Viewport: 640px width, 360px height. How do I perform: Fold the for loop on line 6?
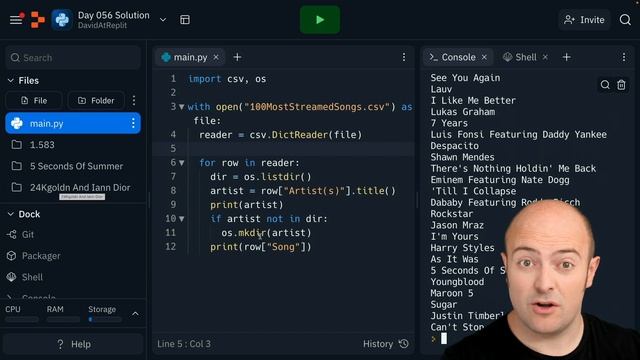tap(182, 163)
